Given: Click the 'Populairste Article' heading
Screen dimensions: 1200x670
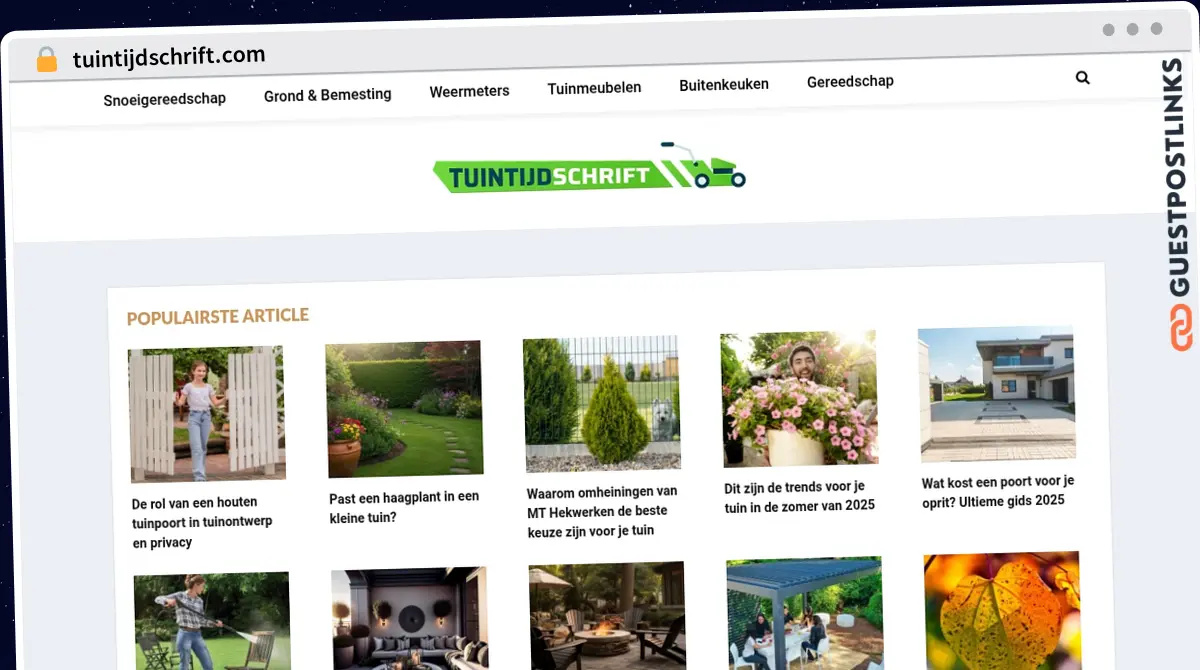Looking at the screenshot, I should pos(218,317).
